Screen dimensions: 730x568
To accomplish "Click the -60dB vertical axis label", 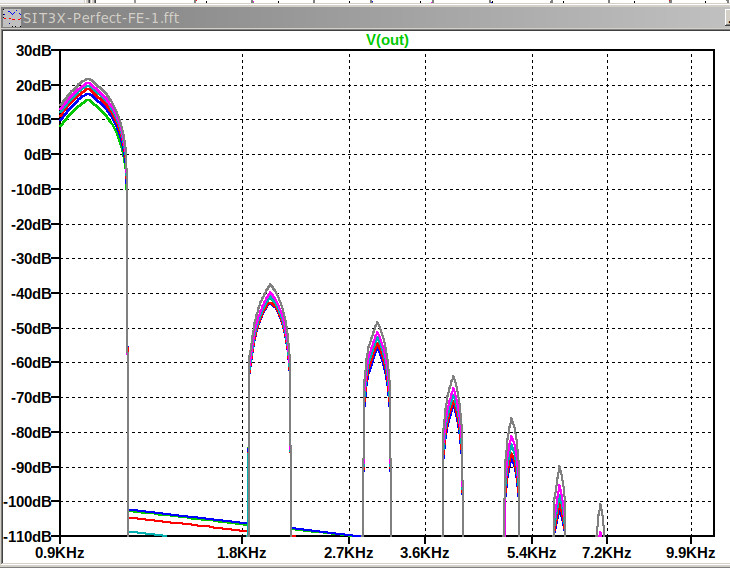I will point(31,362).
